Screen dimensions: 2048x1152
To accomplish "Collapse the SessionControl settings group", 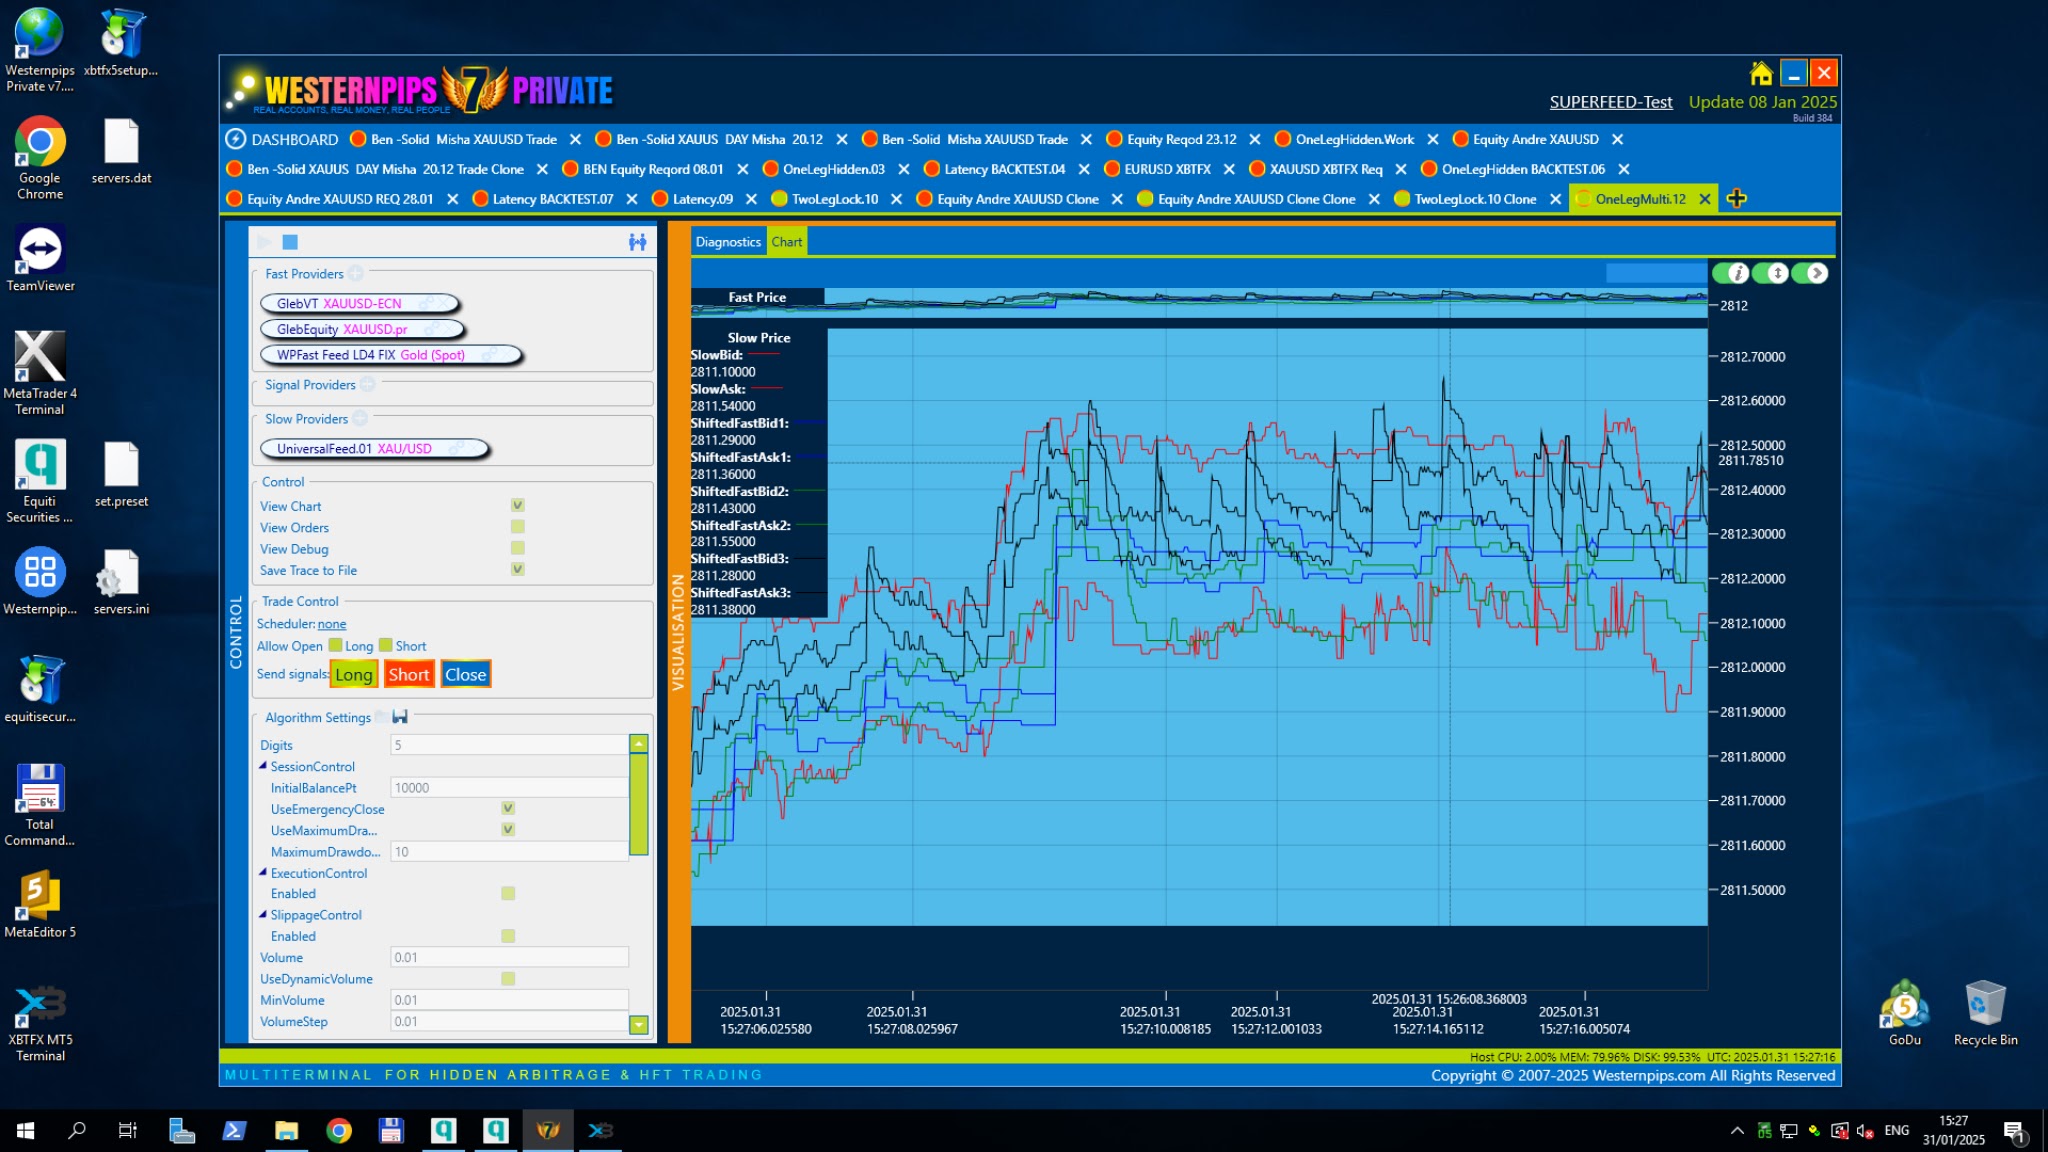I will 264,766.
